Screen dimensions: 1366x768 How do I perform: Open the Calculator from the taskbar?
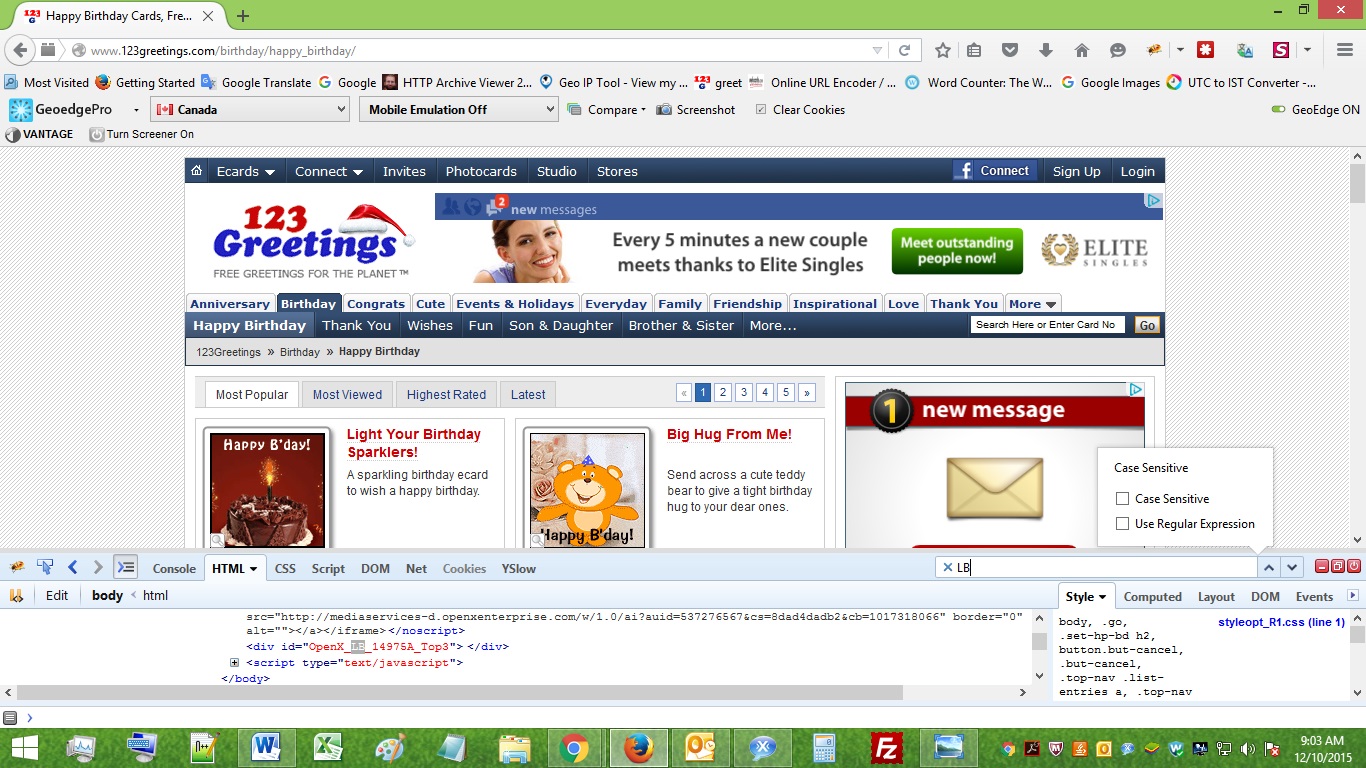824,747
